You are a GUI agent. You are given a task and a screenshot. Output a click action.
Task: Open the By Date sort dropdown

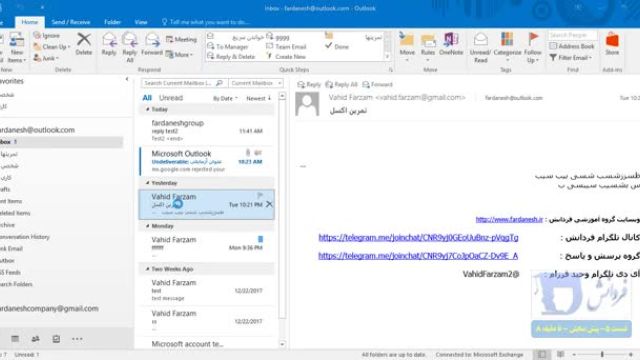coord(225,98)
